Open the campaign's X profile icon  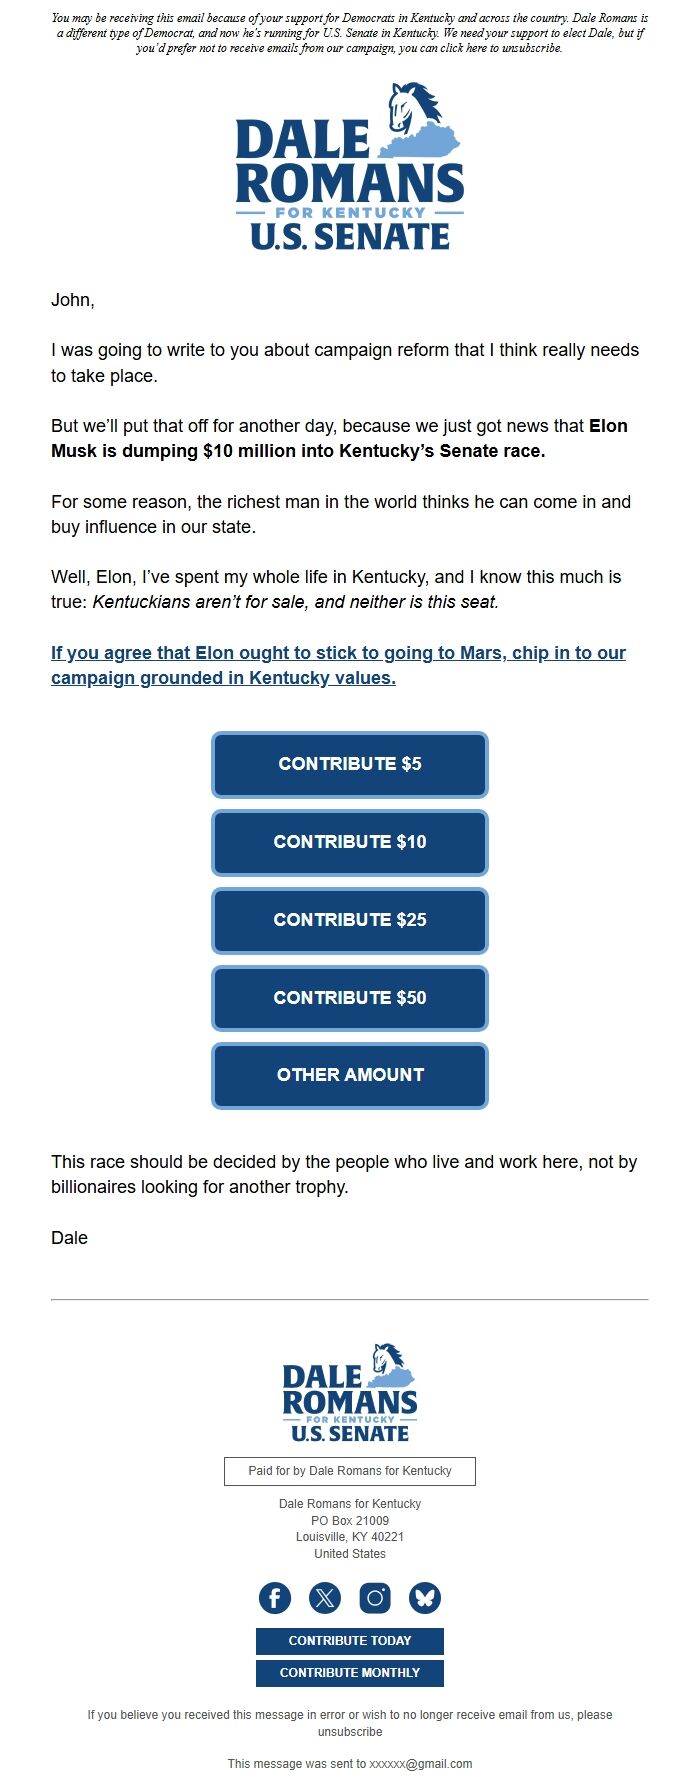324,1597
